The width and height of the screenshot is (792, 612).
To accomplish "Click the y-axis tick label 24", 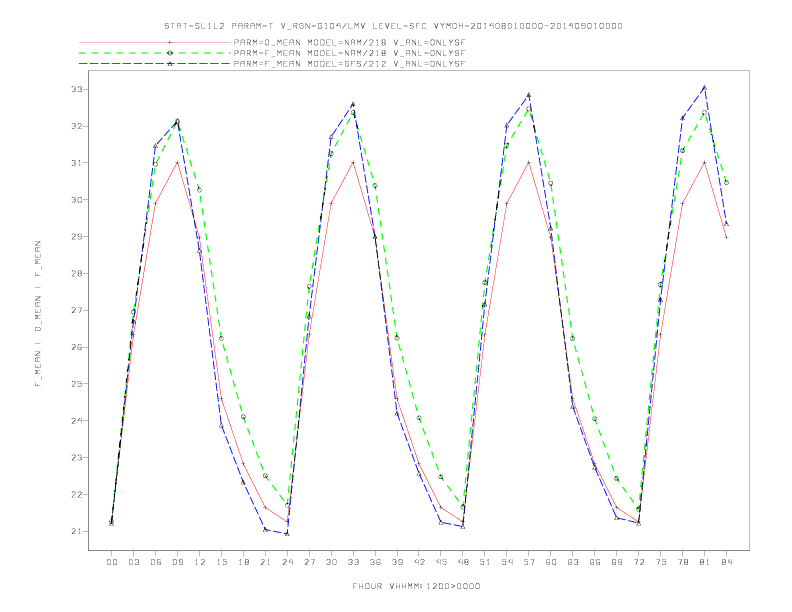I will pyautogui.click(x=77, y=421).
